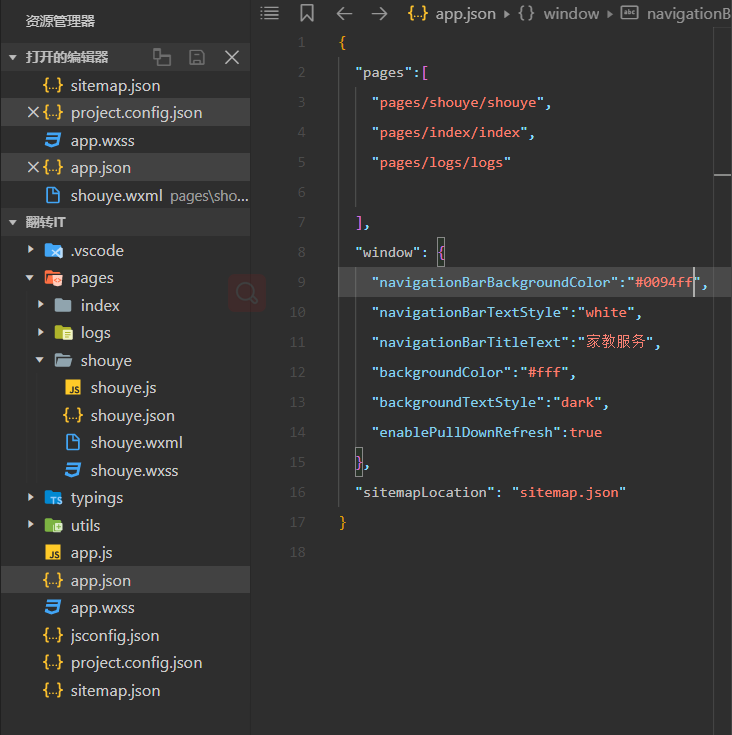732x735 pixels.
Task: Click "navigationBarTextStyle" key on line 10
Action: [x=470, y=312]
